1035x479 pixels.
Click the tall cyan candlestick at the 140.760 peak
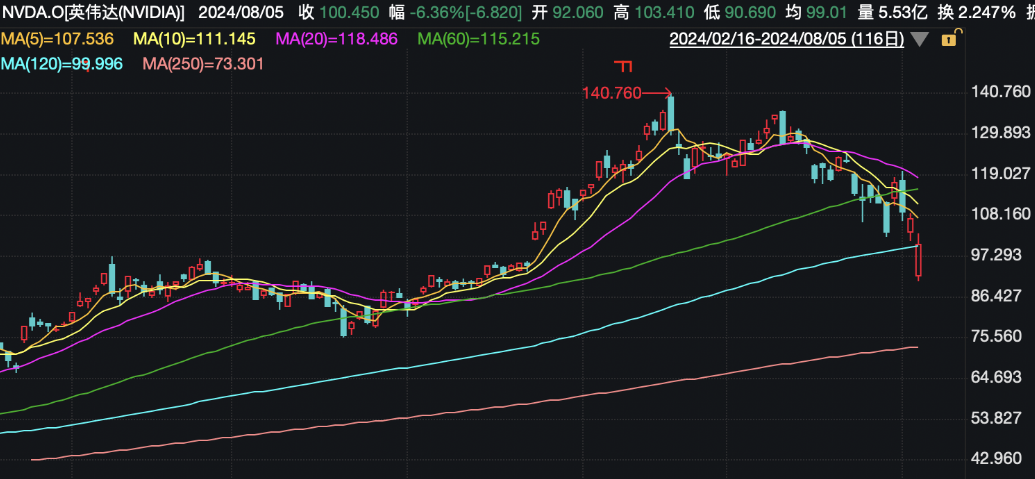pyautogui.click(x=671, y=113)
